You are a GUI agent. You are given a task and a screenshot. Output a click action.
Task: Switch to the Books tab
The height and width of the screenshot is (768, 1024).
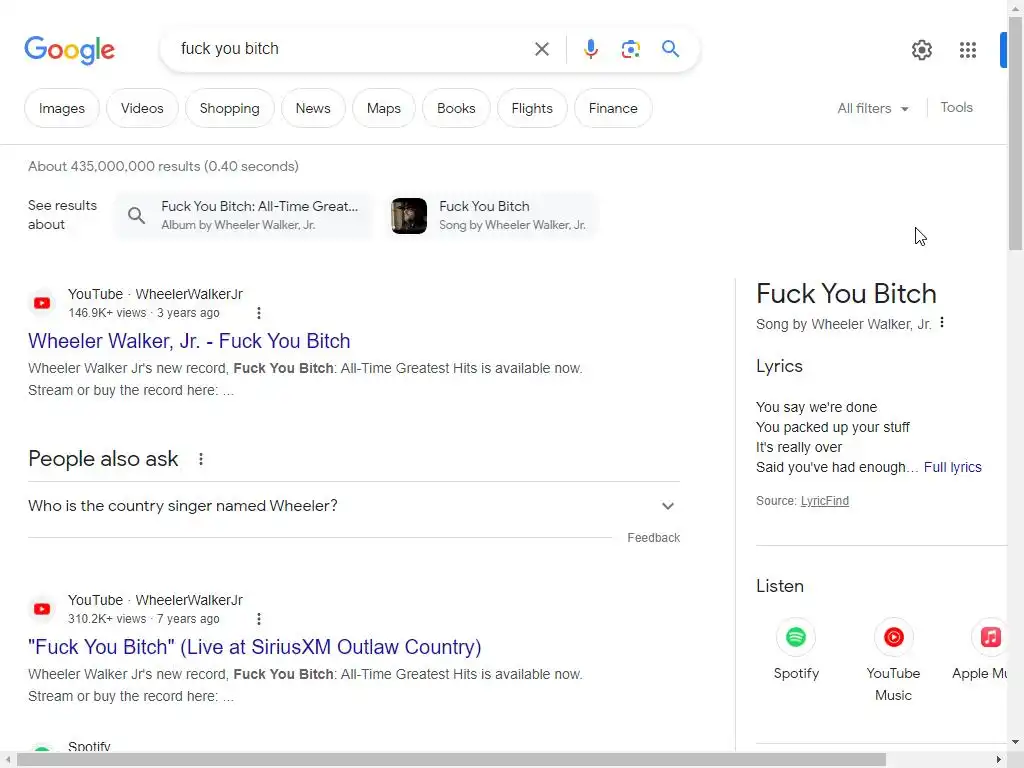click(456, 108)
